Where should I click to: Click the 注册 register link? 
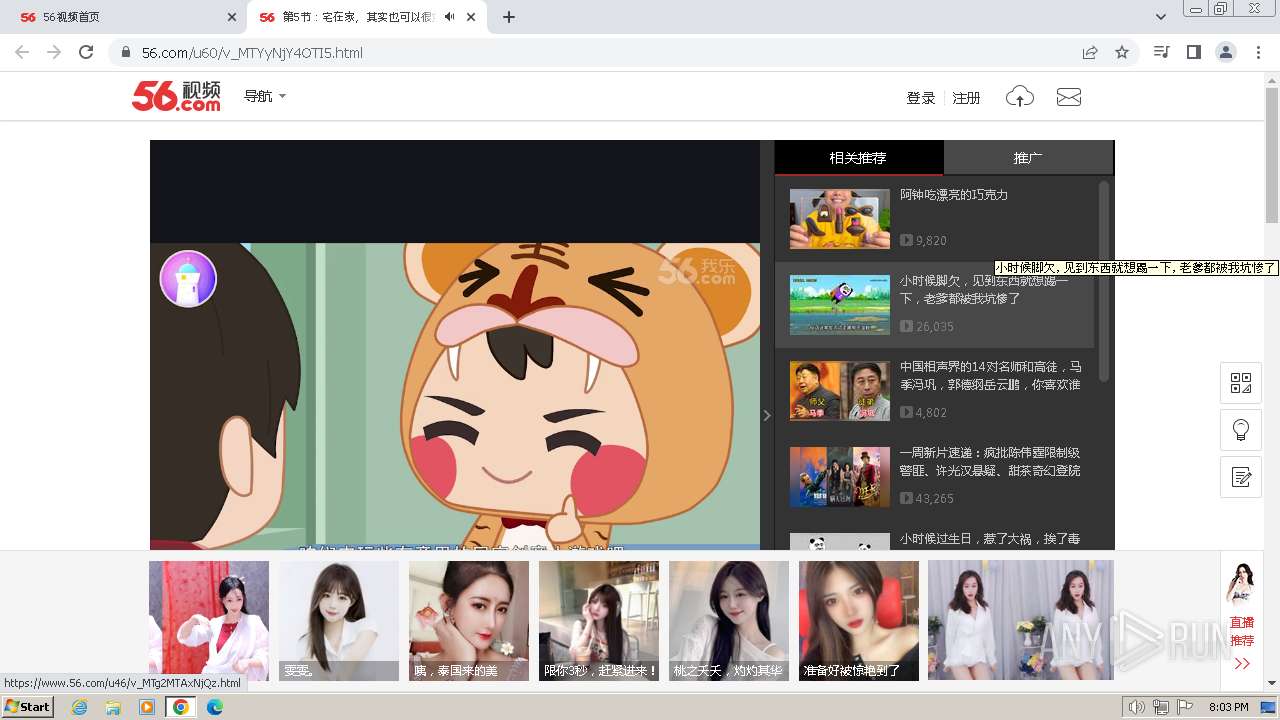tap(966, 98)
